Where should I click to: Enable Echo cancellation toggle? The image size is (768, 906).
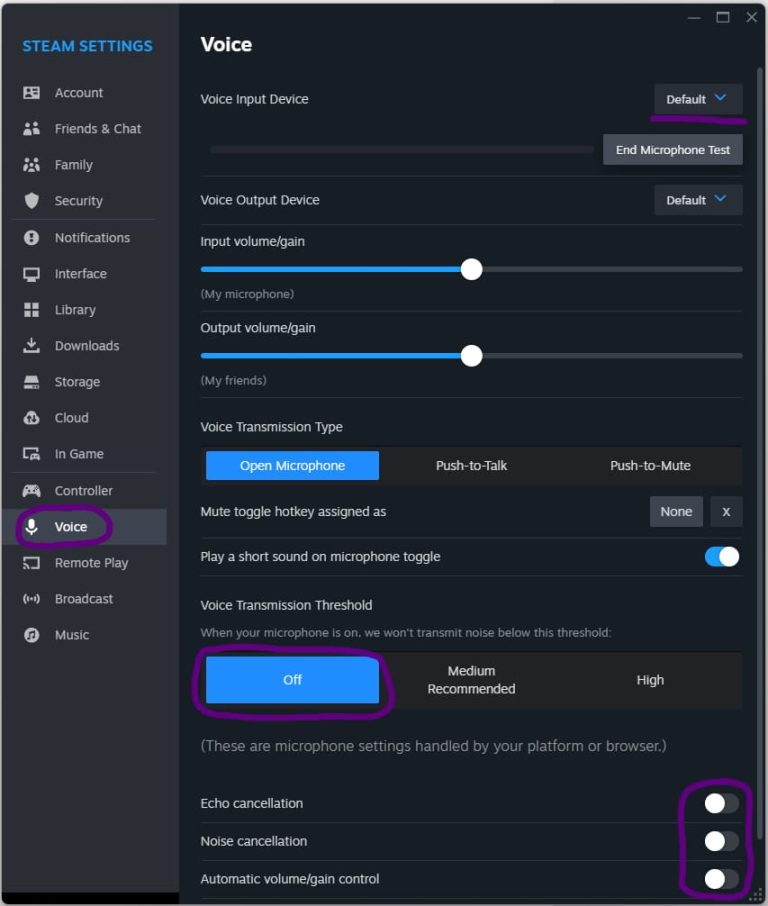point(722,803)
